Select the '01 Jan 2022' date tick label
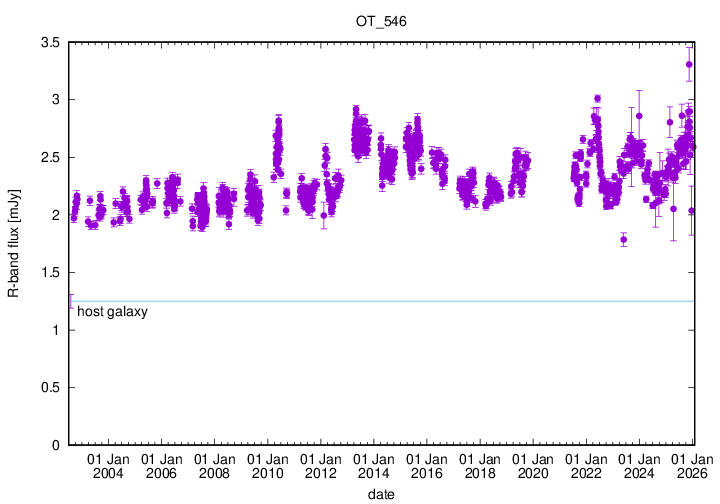 pyautogui.click(x=586, y=465)
